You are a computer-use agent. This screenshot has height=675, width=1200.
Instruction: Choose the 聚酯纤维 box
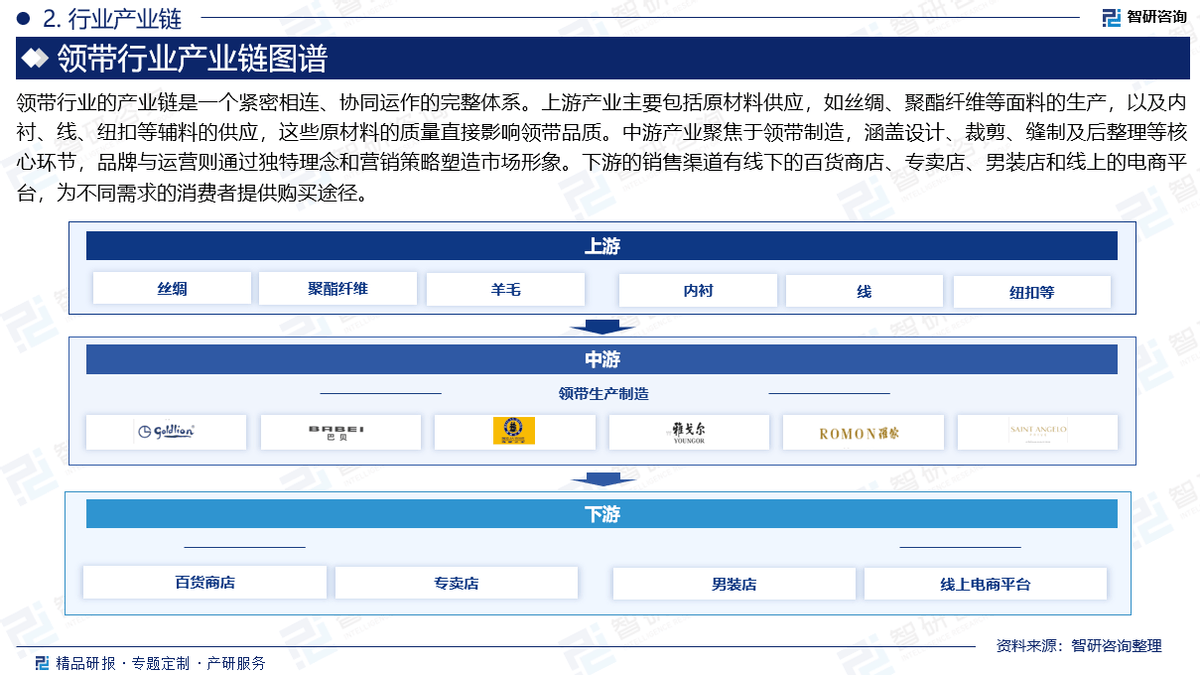click(338, 289)
